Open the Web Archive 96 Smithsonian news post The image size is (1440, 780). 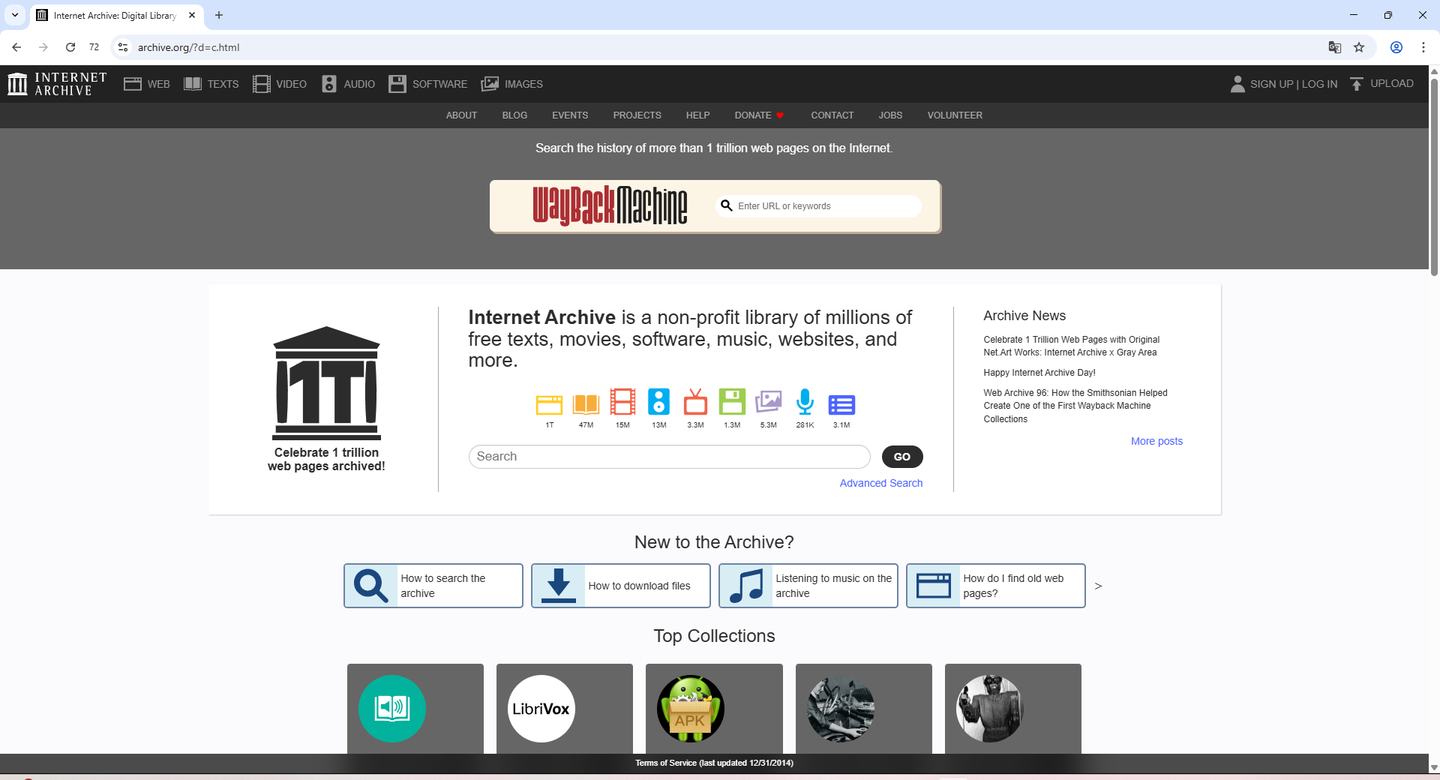pos(1075,406)
